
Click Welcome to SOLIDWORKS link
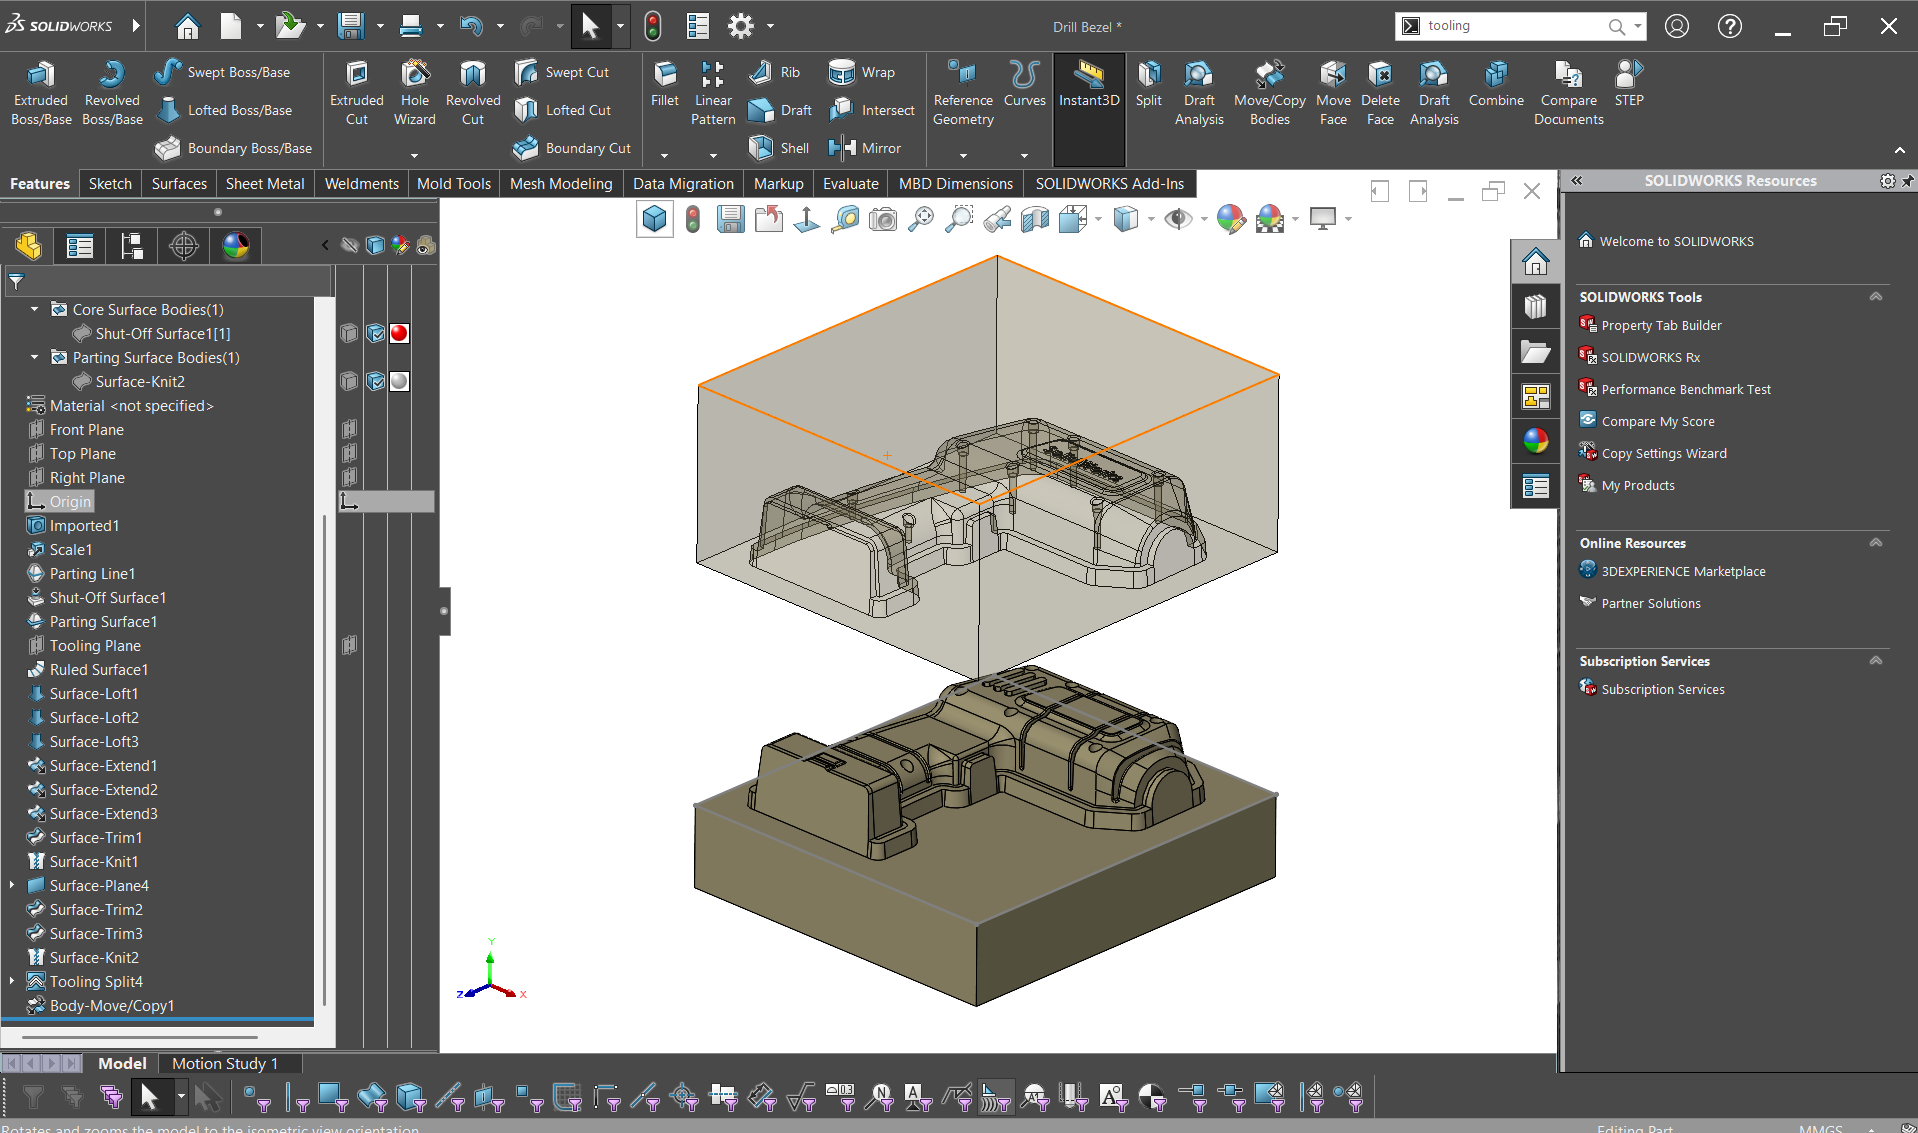coord(1676,241)
